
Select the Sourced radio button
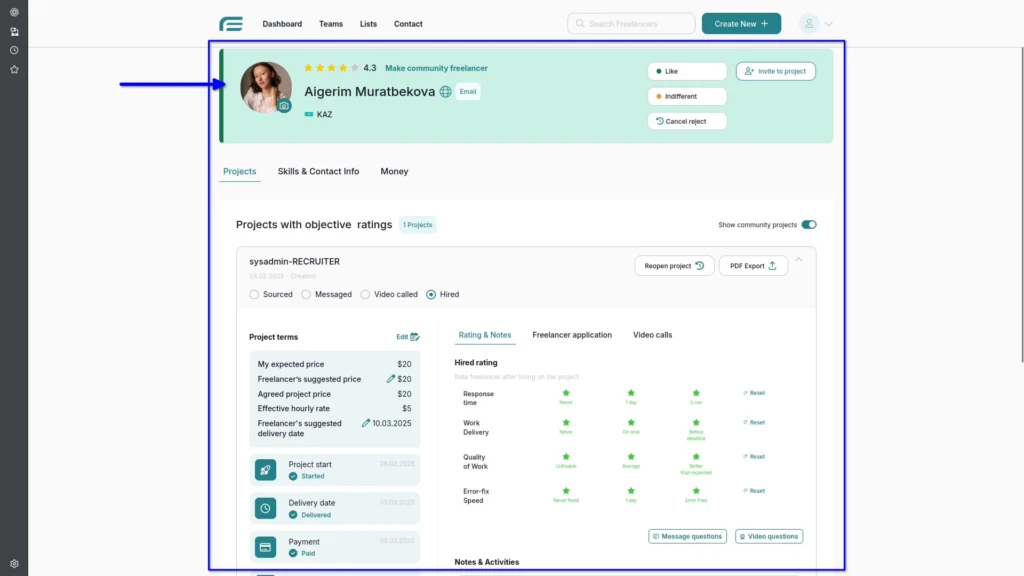click(x=253, y=294)
